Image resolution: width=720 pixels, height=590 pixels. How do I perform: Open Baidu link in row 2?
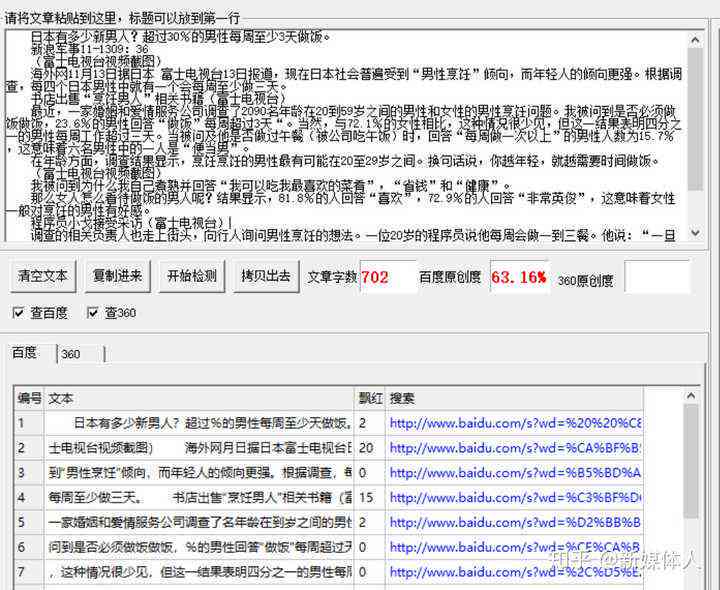pos(515,448)
